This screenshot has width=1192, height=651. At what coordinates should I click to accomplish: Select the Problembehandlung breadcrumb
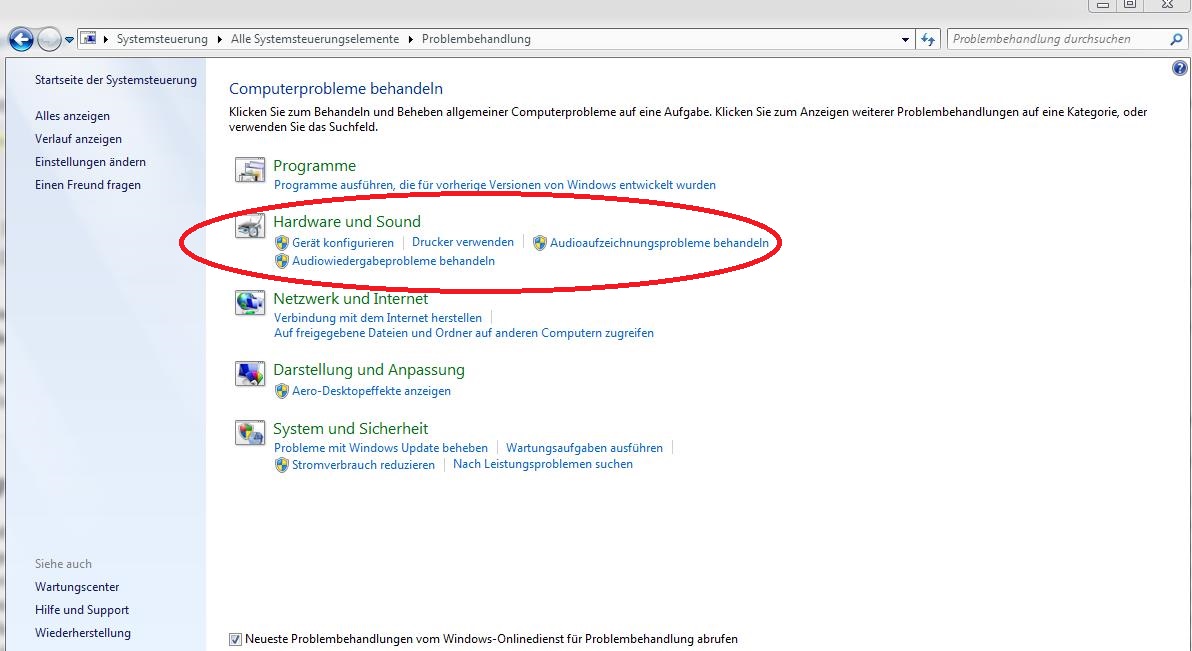click(476, 39)
